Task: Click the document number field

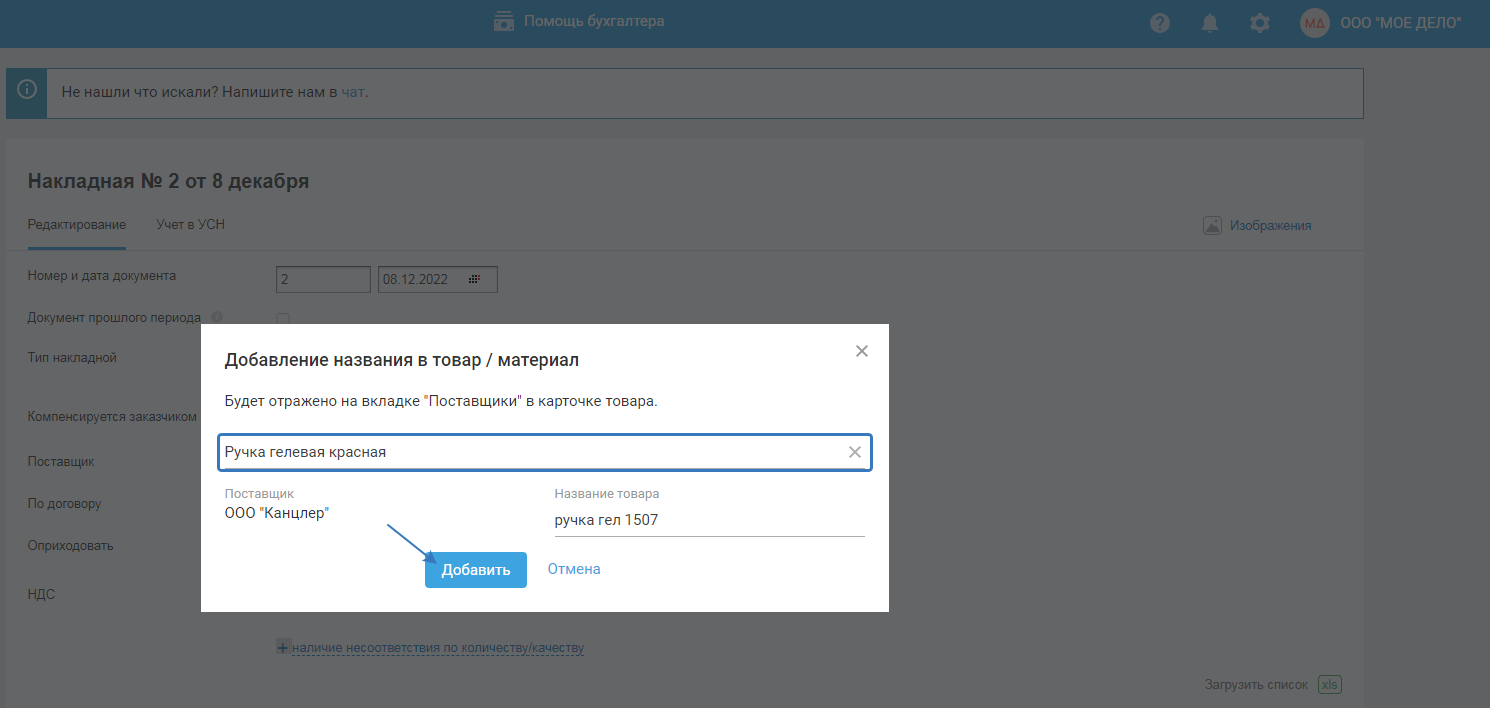Action: point(323,280)
